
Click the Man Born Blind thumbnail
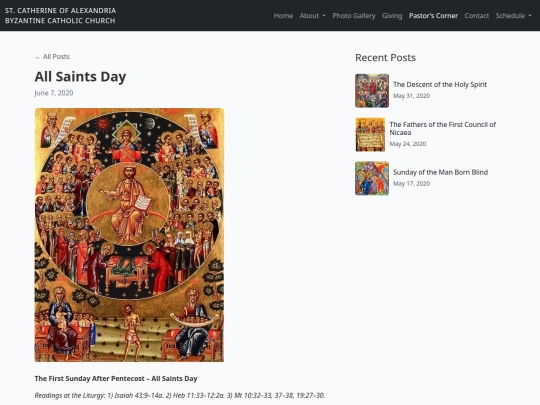click(372, 178)
